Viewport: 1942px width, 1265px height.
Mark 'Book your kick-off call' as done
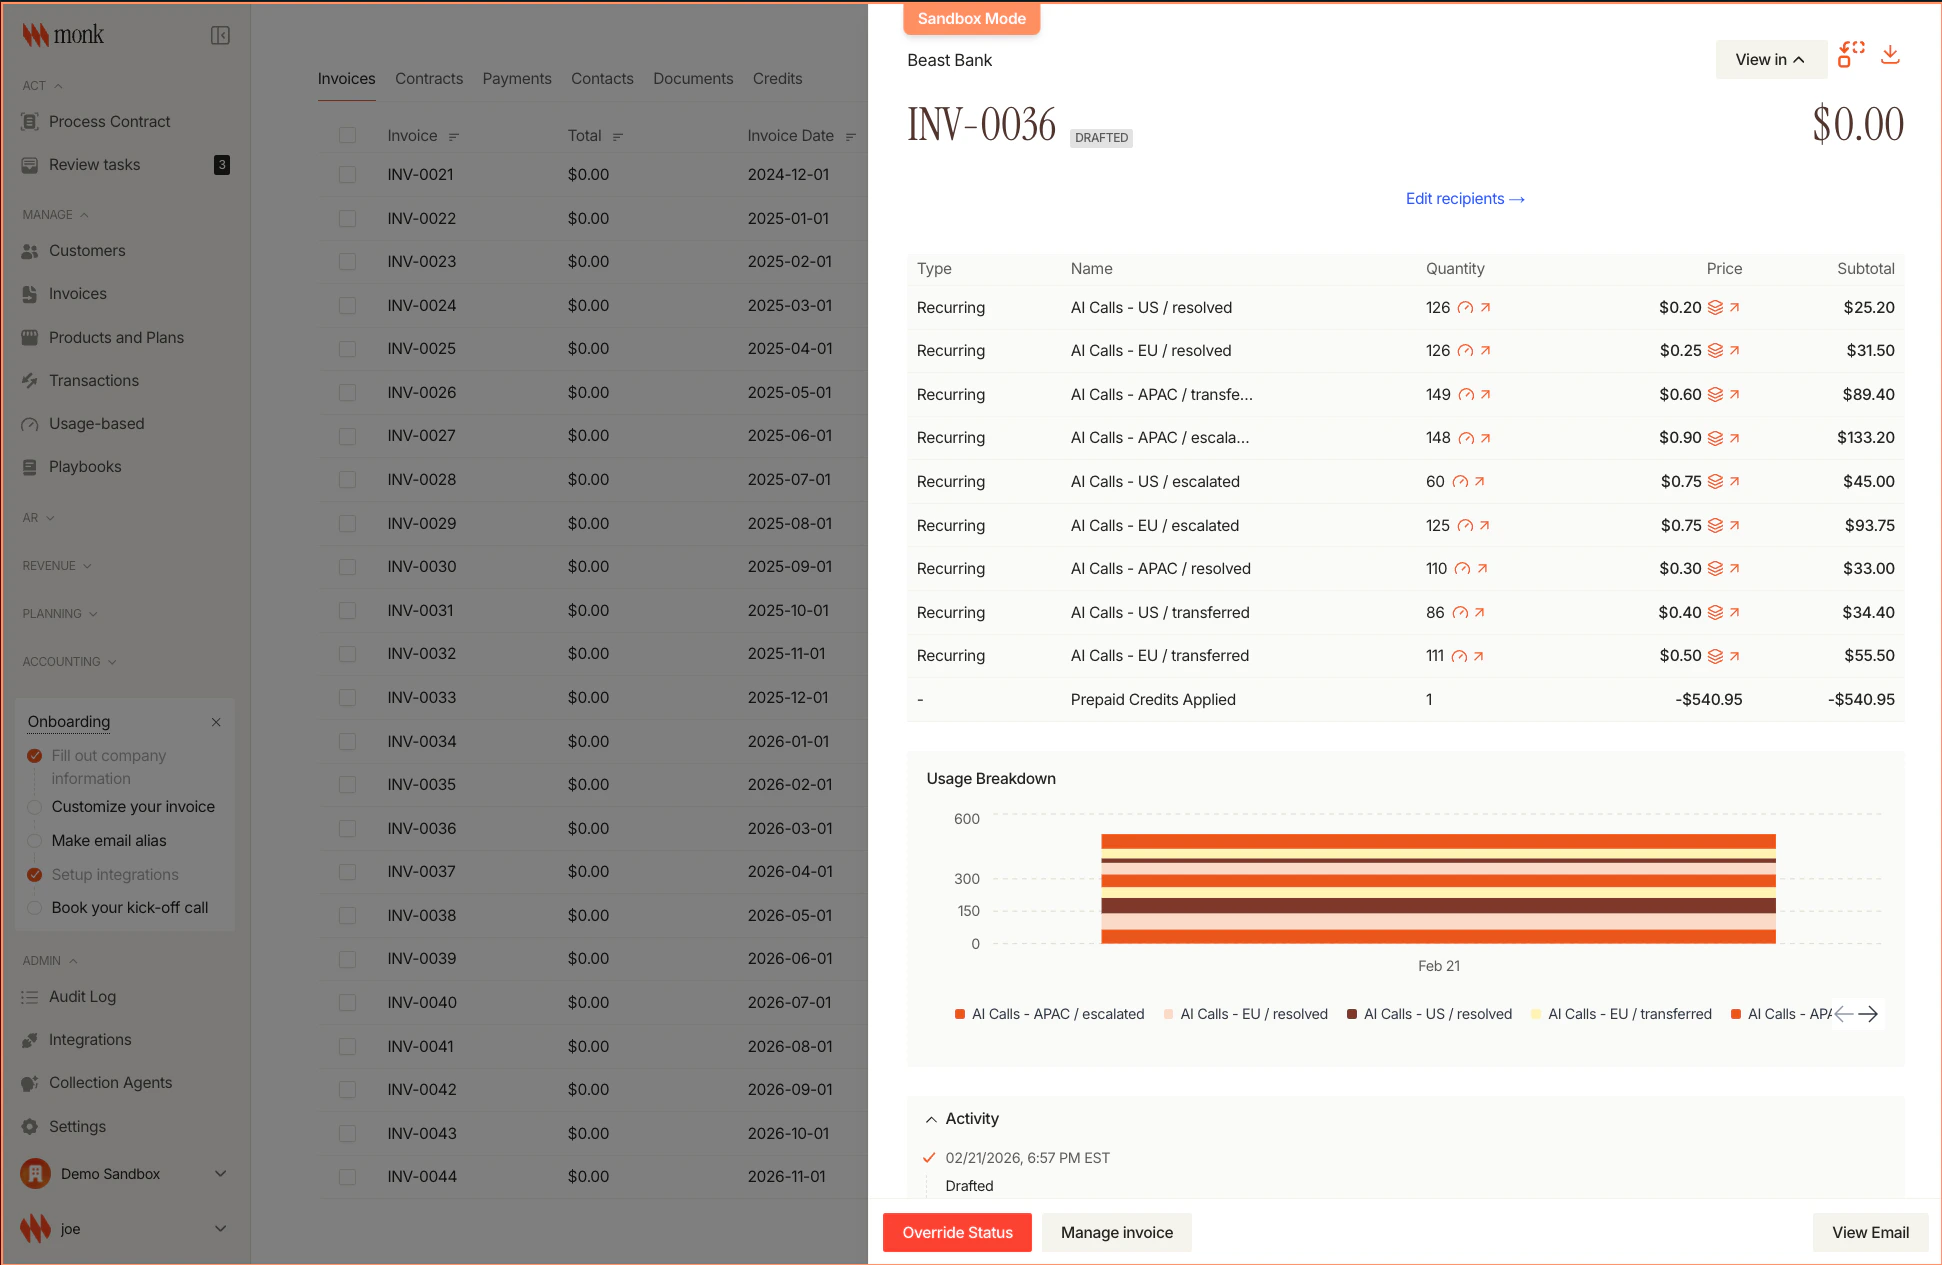coord(34,907)
